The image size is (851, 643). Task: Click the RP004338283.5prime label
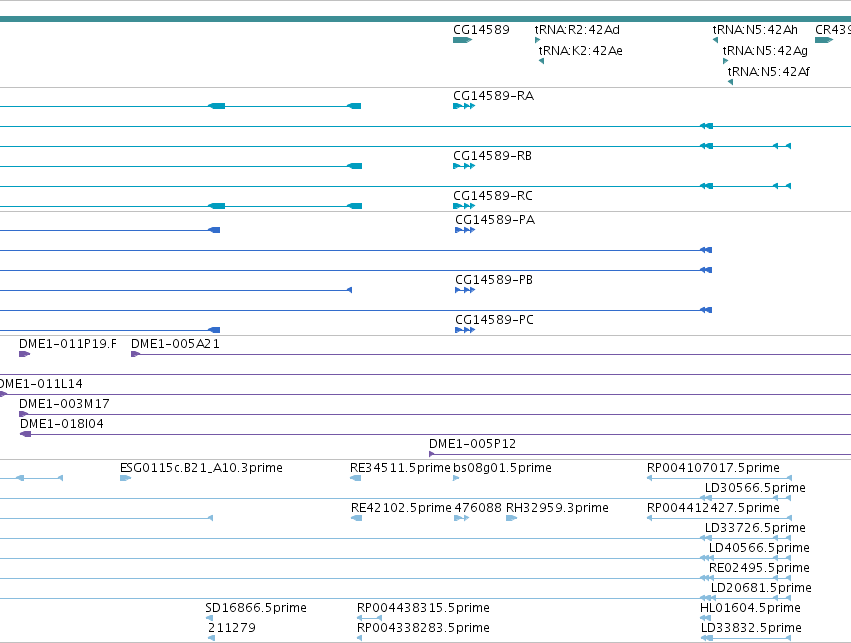(423, 628)
